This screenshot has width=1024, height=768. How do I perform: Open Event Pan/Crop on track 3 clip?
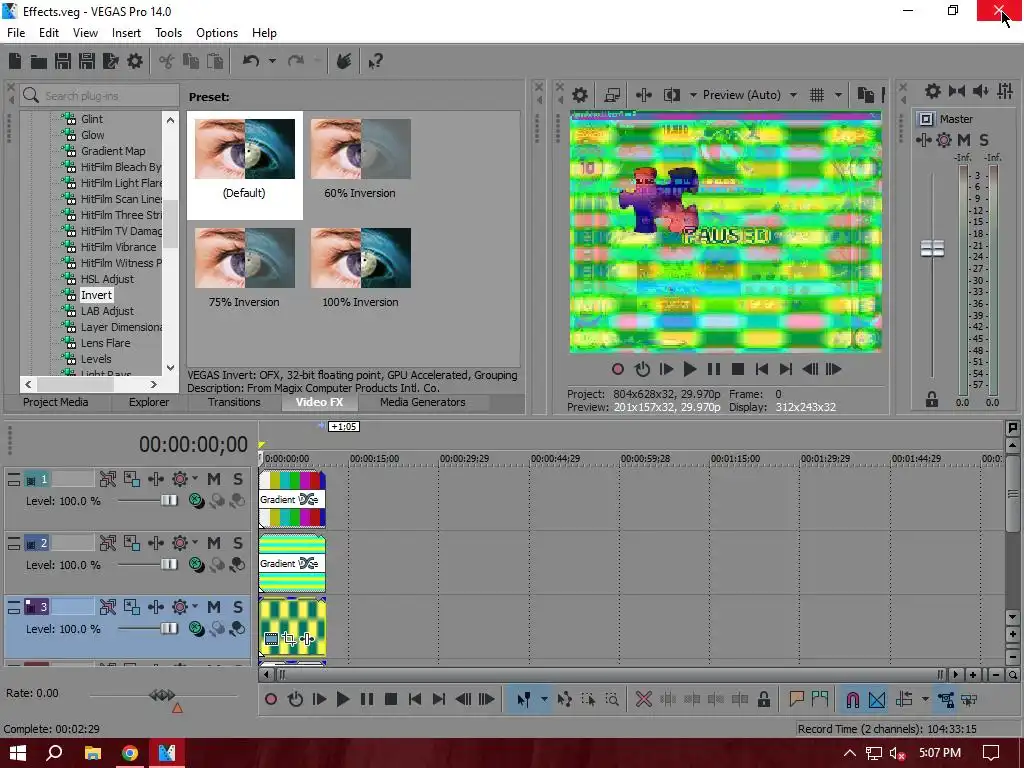289,639
